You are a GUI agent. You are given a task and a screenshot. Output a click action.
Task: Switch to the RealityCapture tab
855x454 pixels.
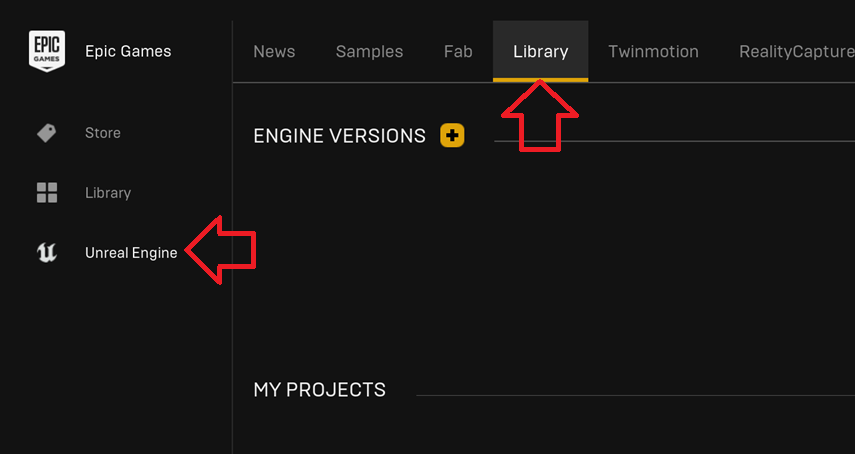tap(797, 51)
